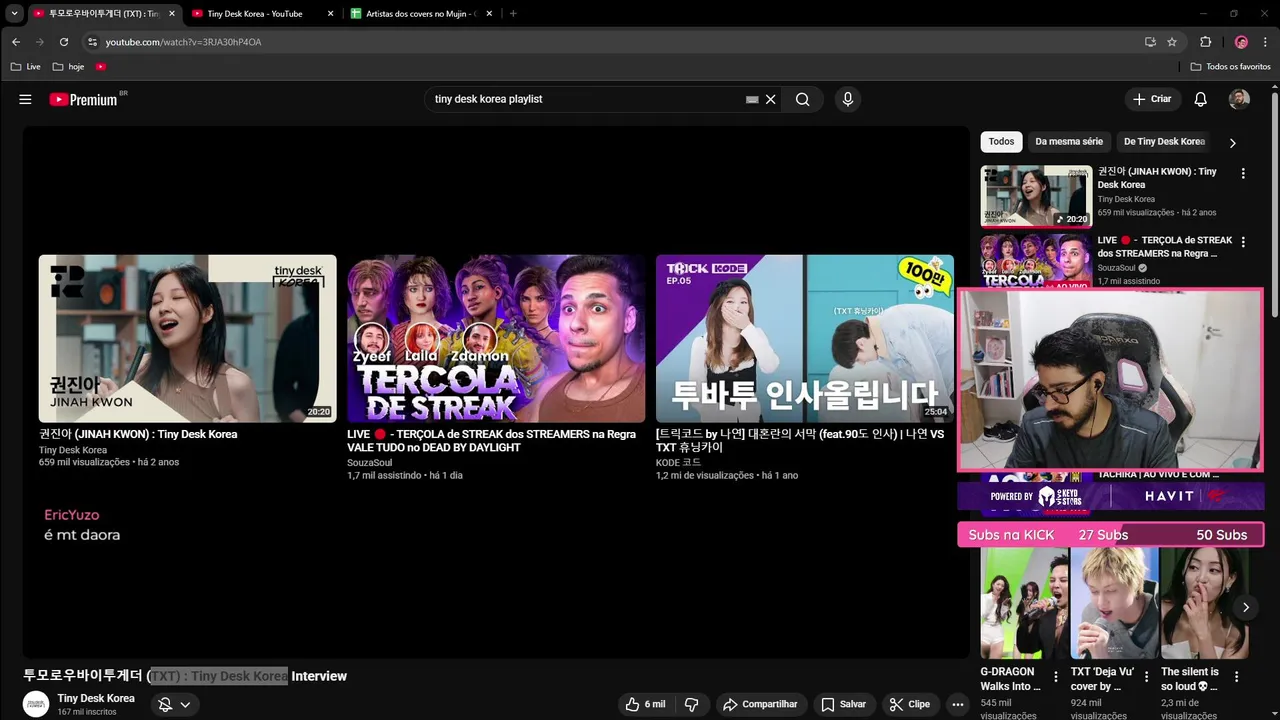Open the site information icon in the address bar
1280x720 pixels.
pos(93,42)
